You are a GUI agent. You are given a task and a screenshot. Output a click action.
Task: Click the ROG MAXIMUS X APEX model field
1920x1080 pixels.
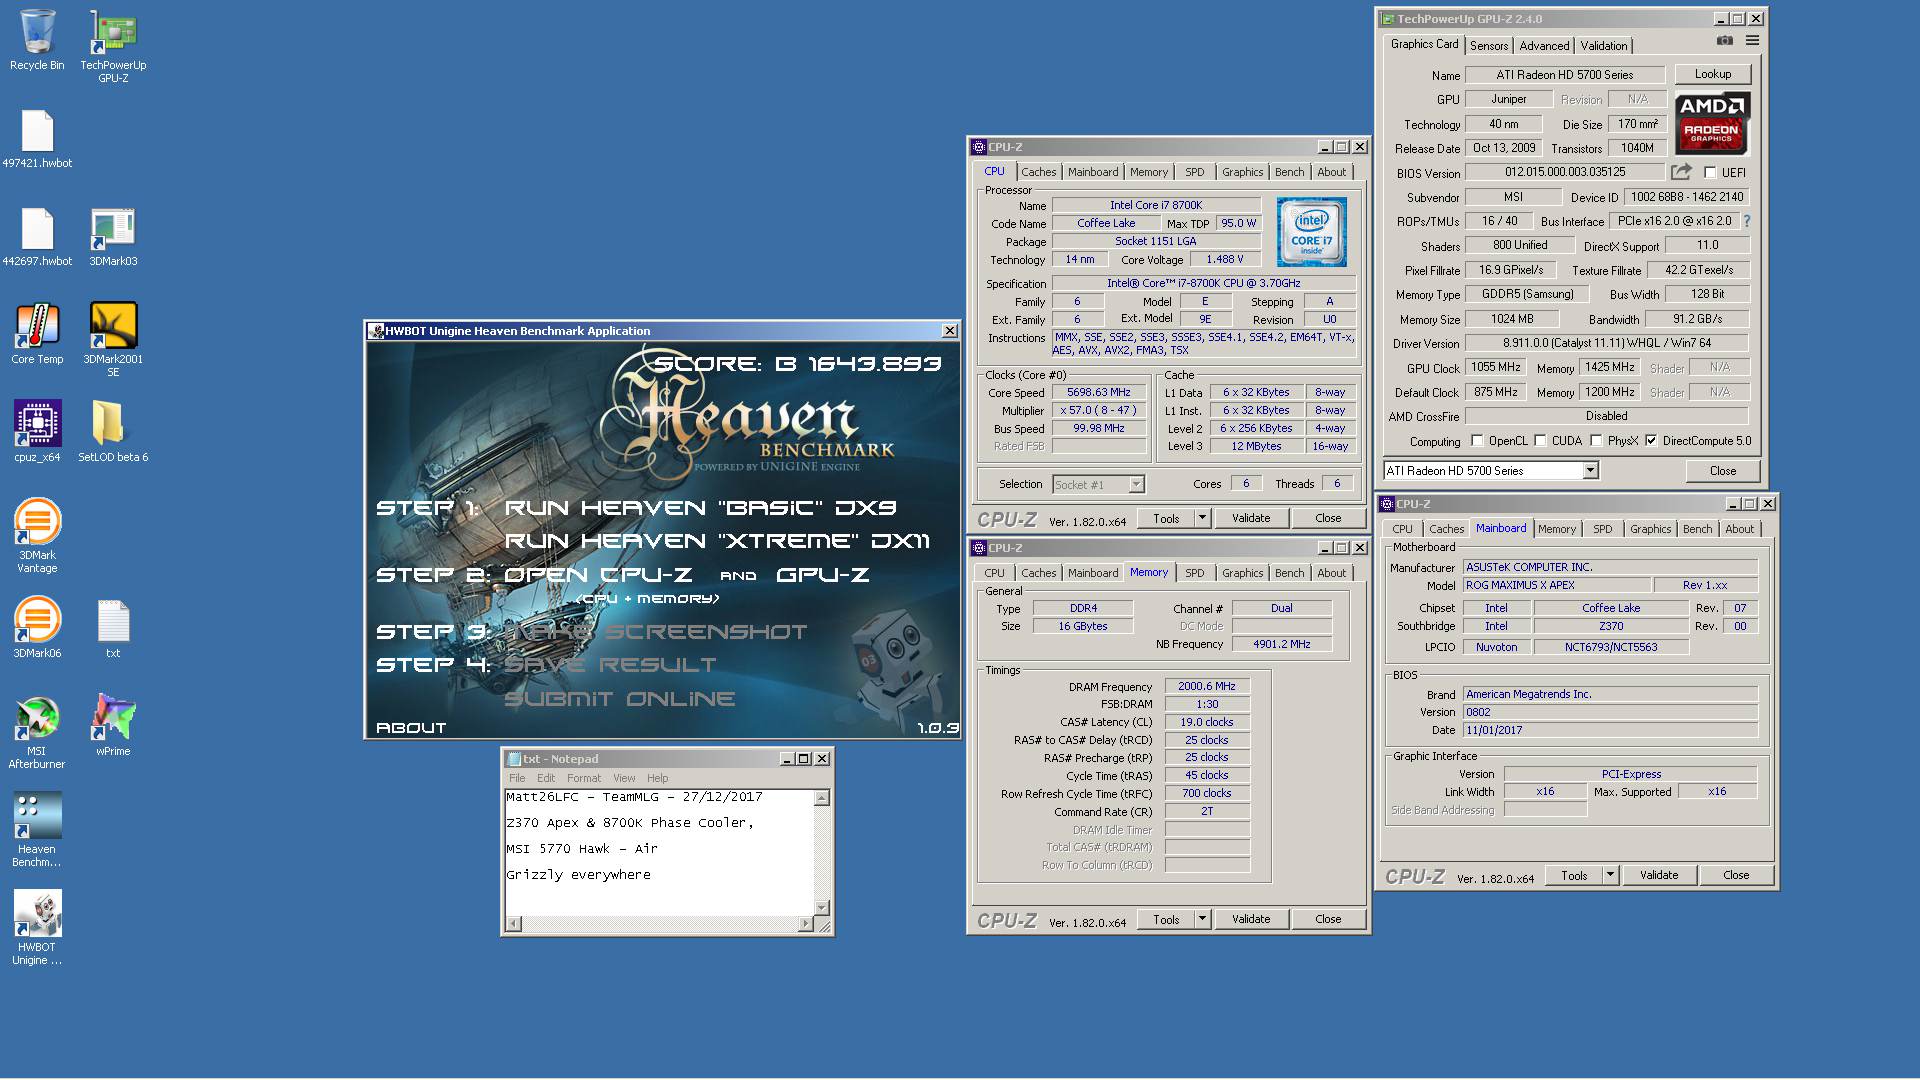(1555, 586)
